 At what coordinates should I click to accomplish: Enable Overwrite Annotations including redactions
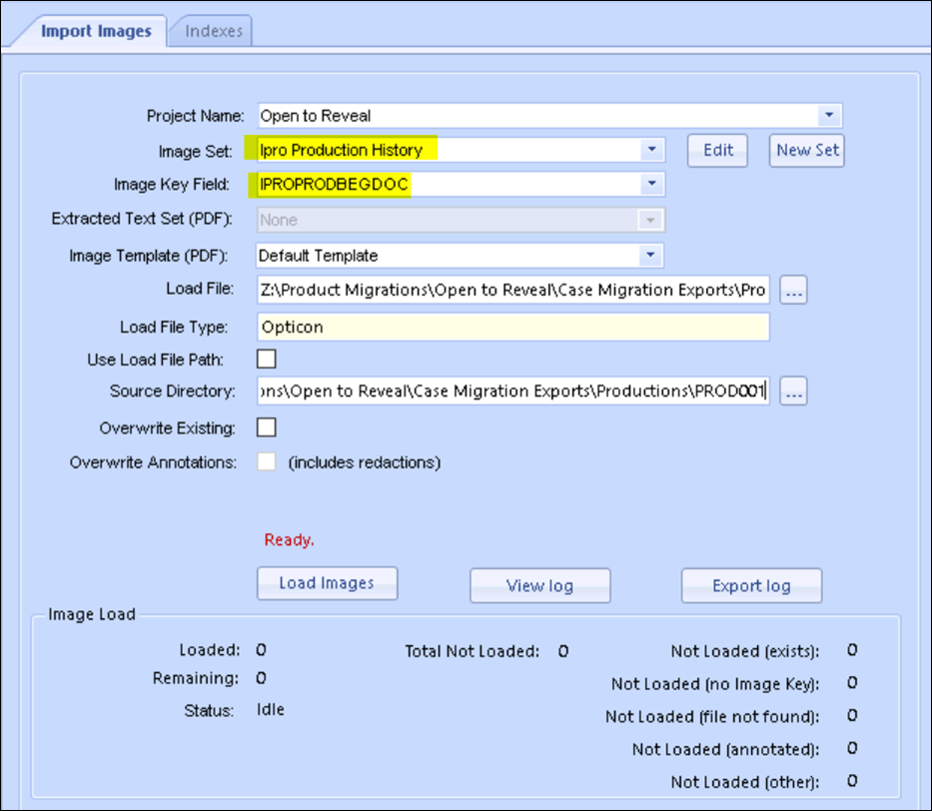click(x=265, y=462)
